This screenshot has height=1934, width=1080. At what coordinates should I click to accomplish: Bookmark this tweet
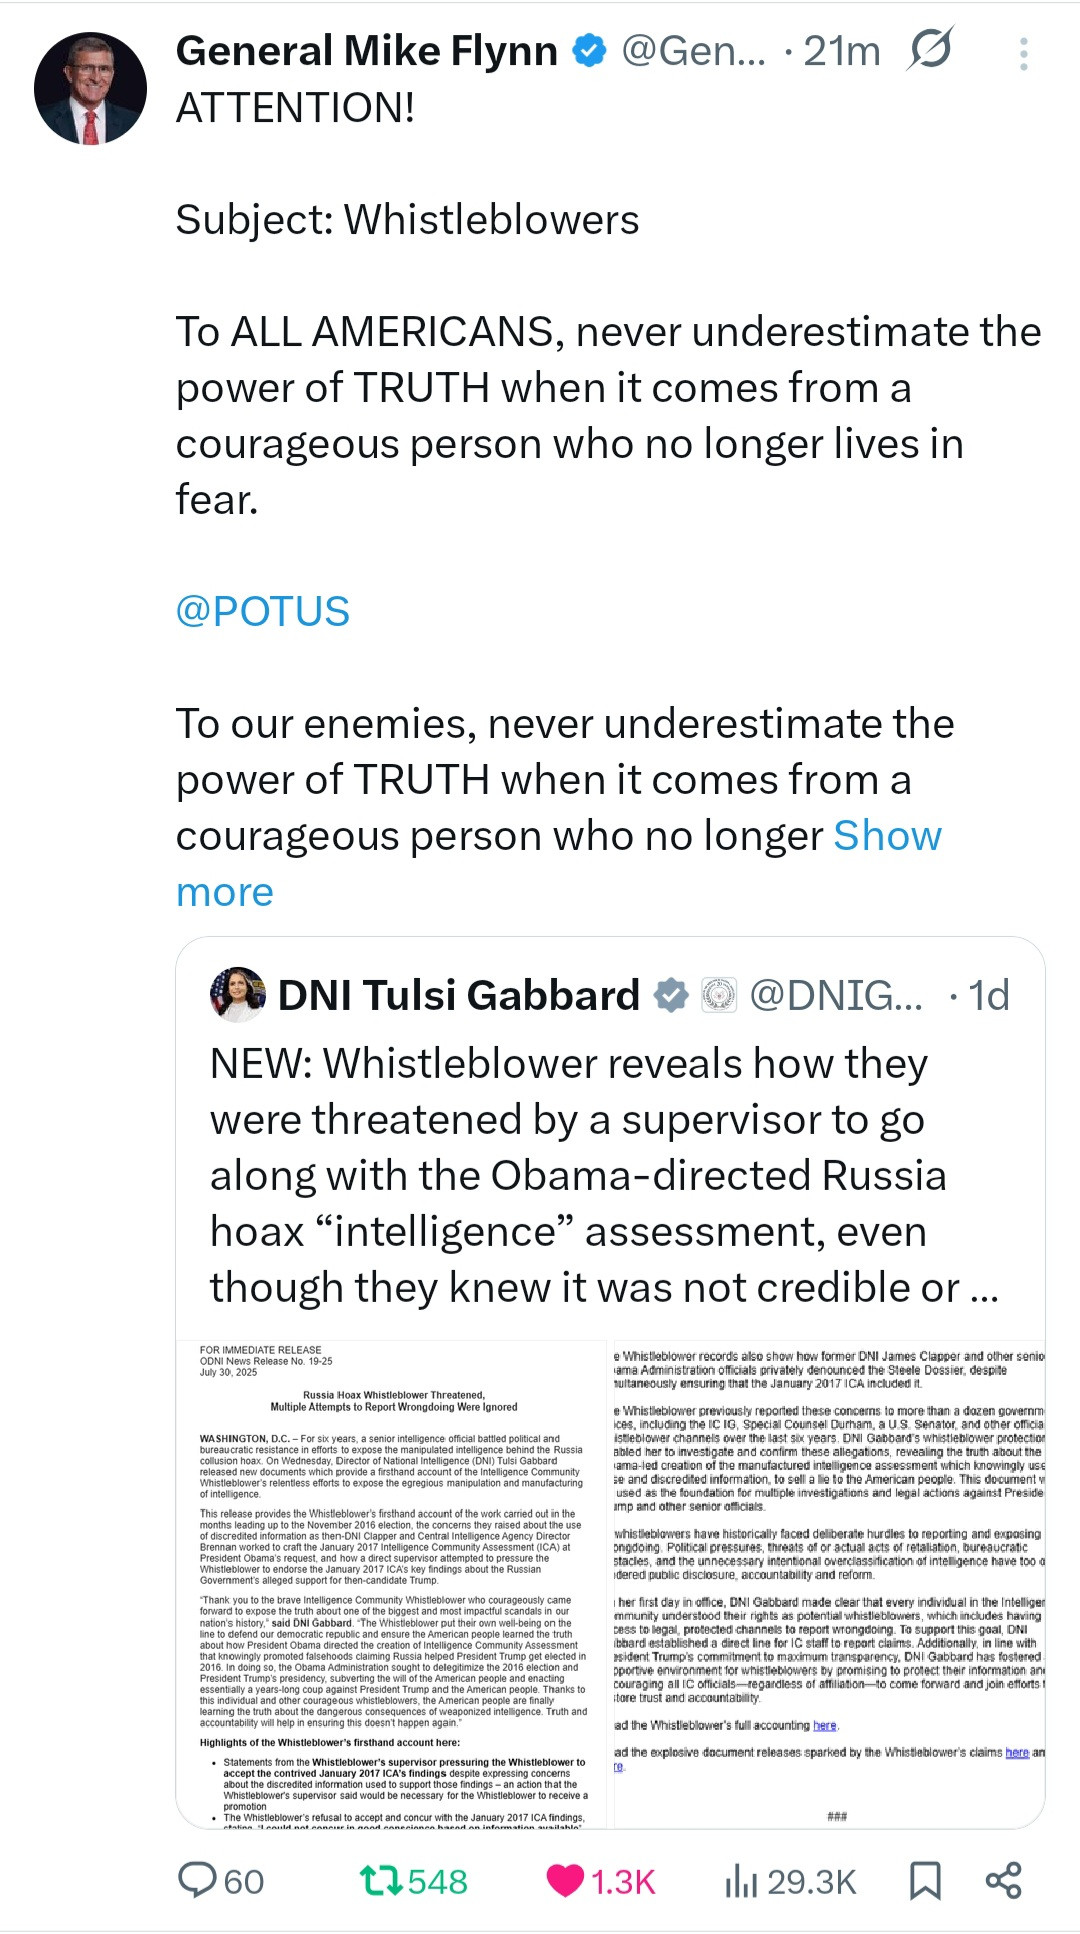(925, 1881)
